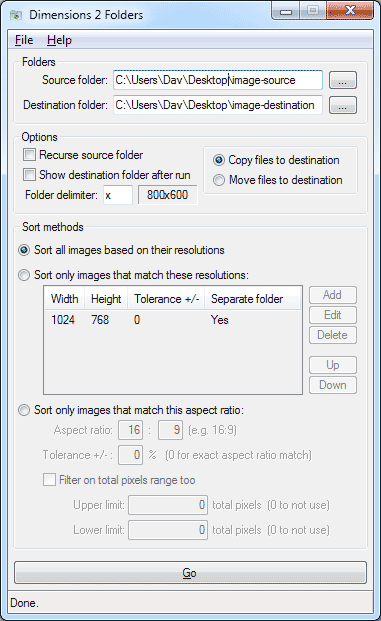Click the Up button
Image resolution: width=381 pixels, height=621 pixels.
click(x=333, y=365)
